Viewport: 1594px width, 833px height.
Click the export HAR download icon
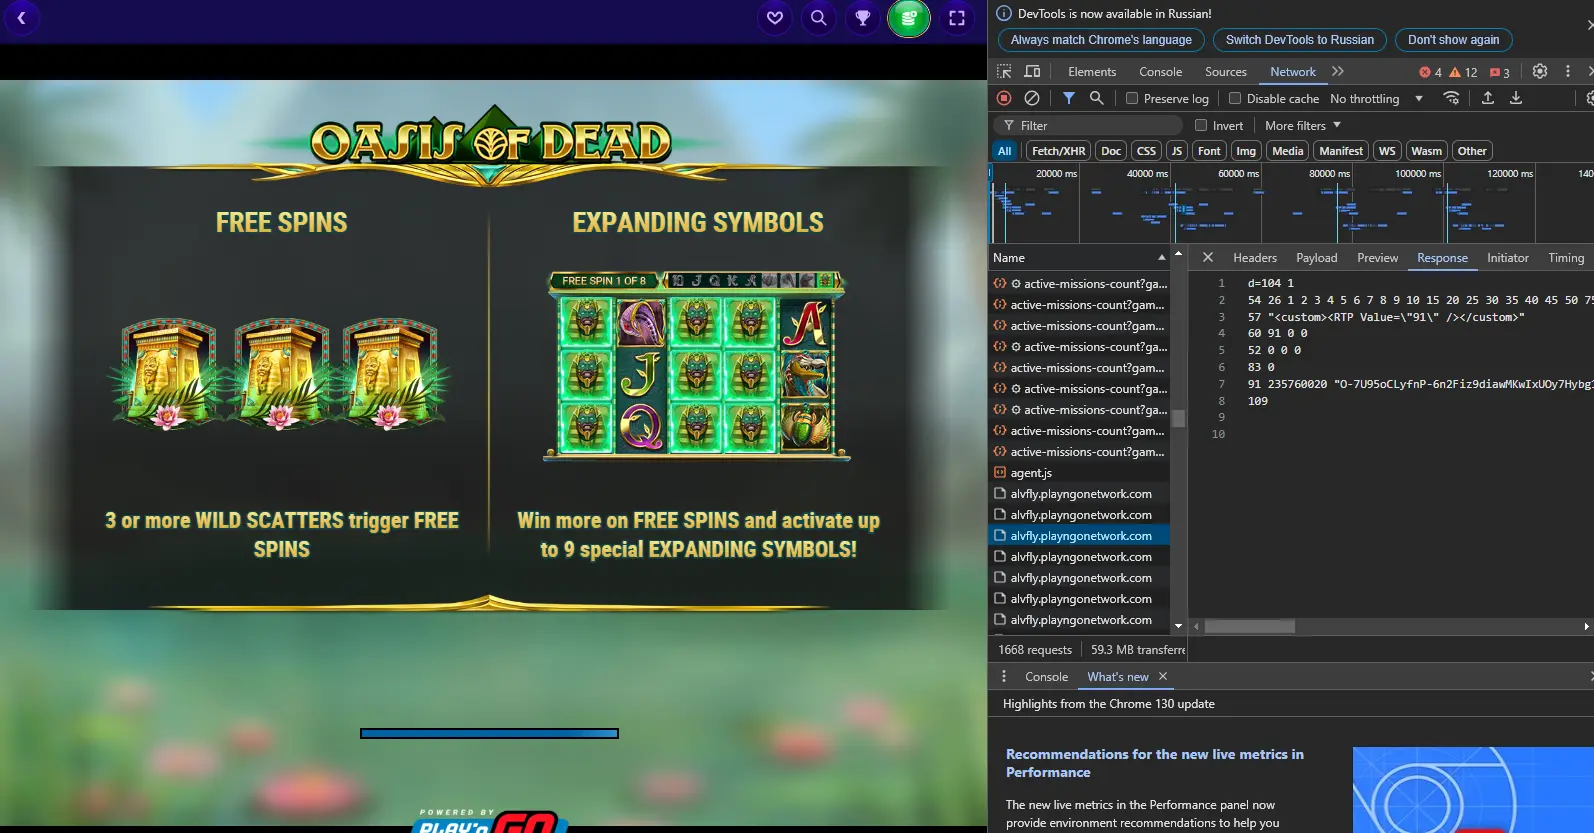click(x=1516, y=98)
